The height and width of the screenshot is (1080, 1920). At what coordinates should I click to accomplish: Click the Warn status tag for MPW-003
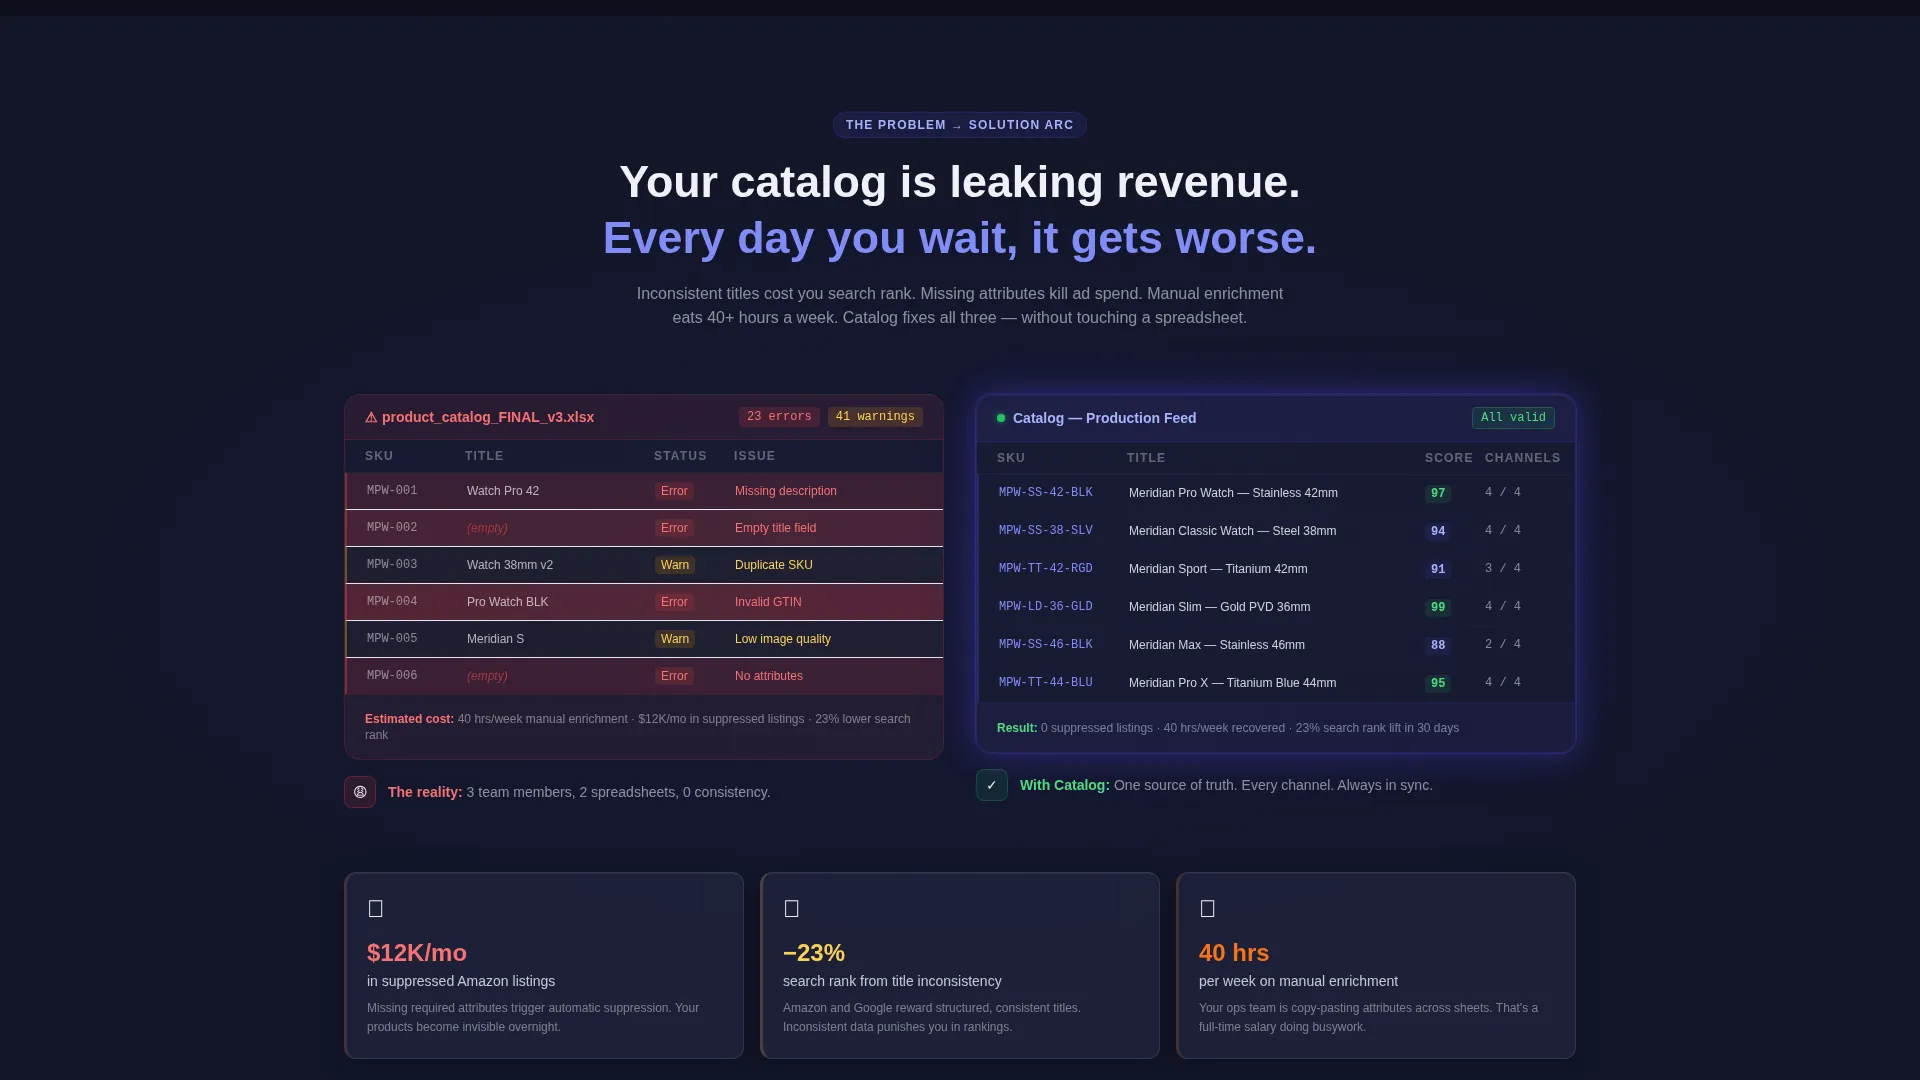(675, 565)
